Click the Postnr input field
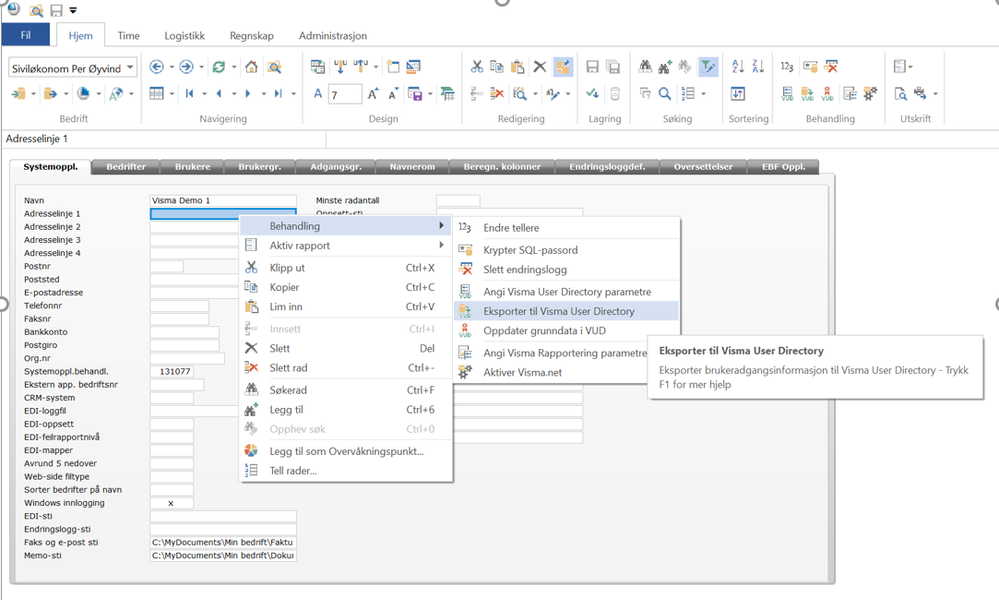 166,266
